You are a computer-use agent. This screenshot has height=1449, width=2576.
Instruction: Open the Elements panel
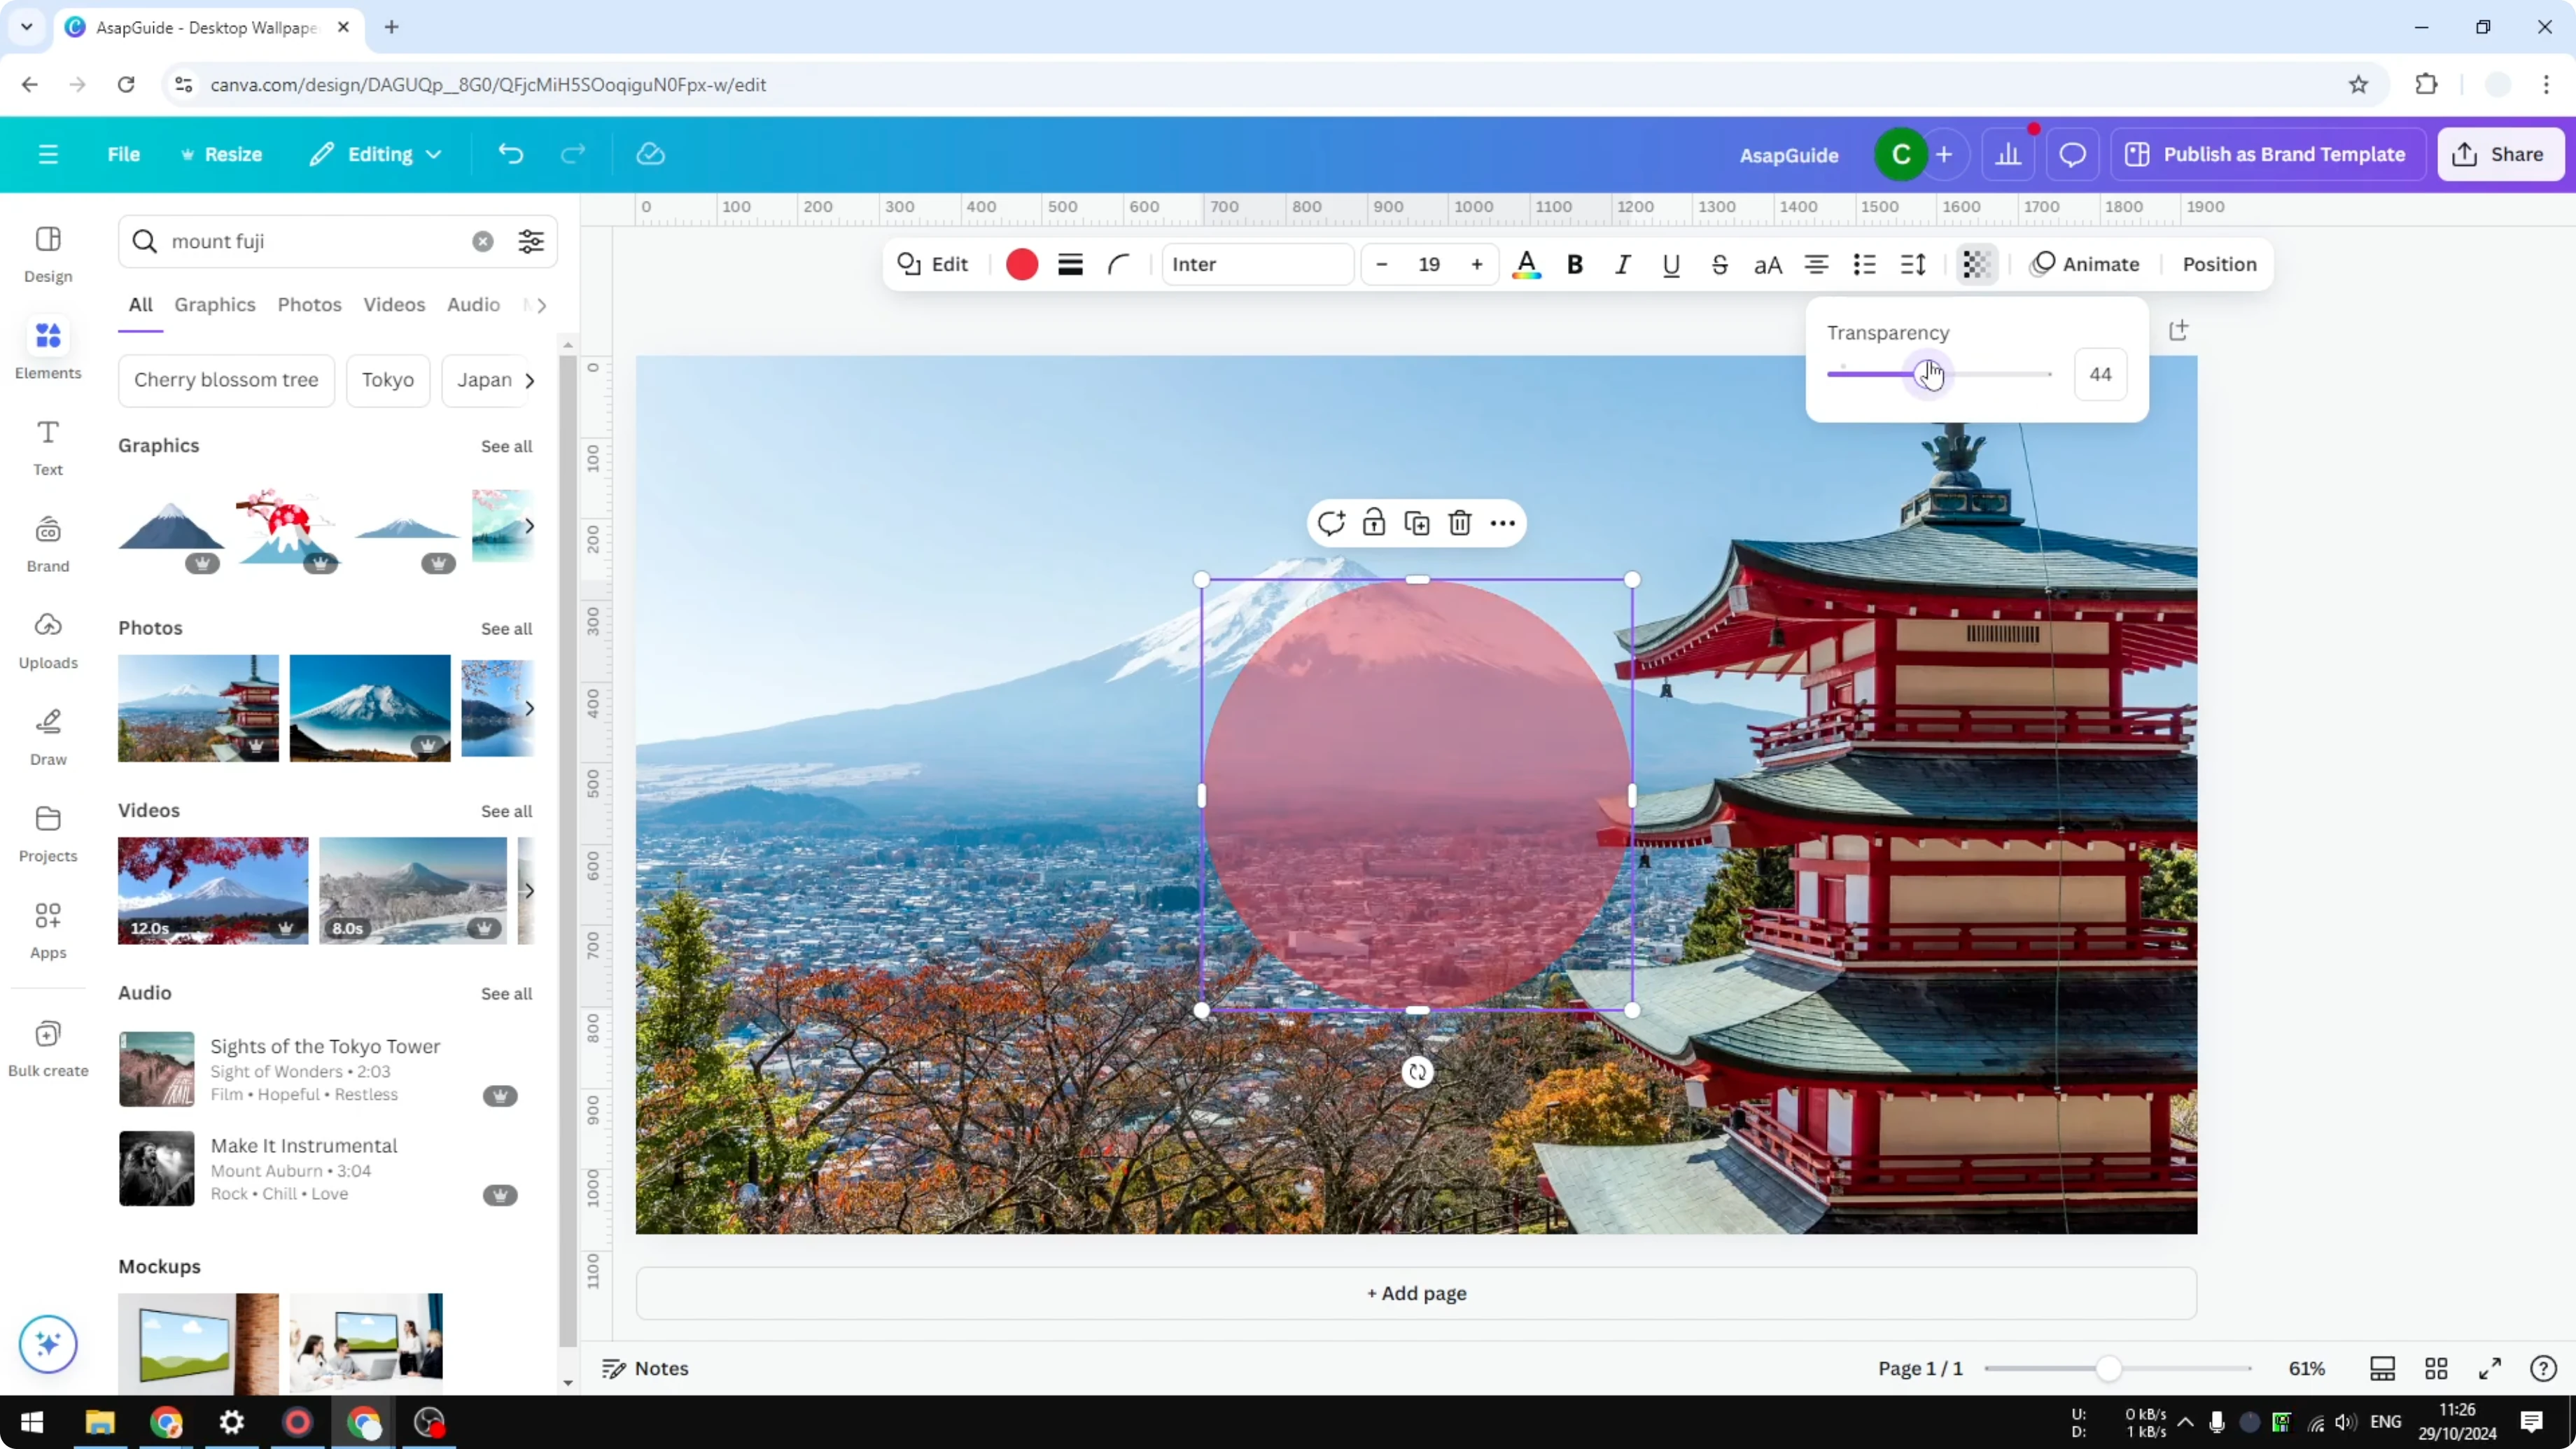coord(47,347)
